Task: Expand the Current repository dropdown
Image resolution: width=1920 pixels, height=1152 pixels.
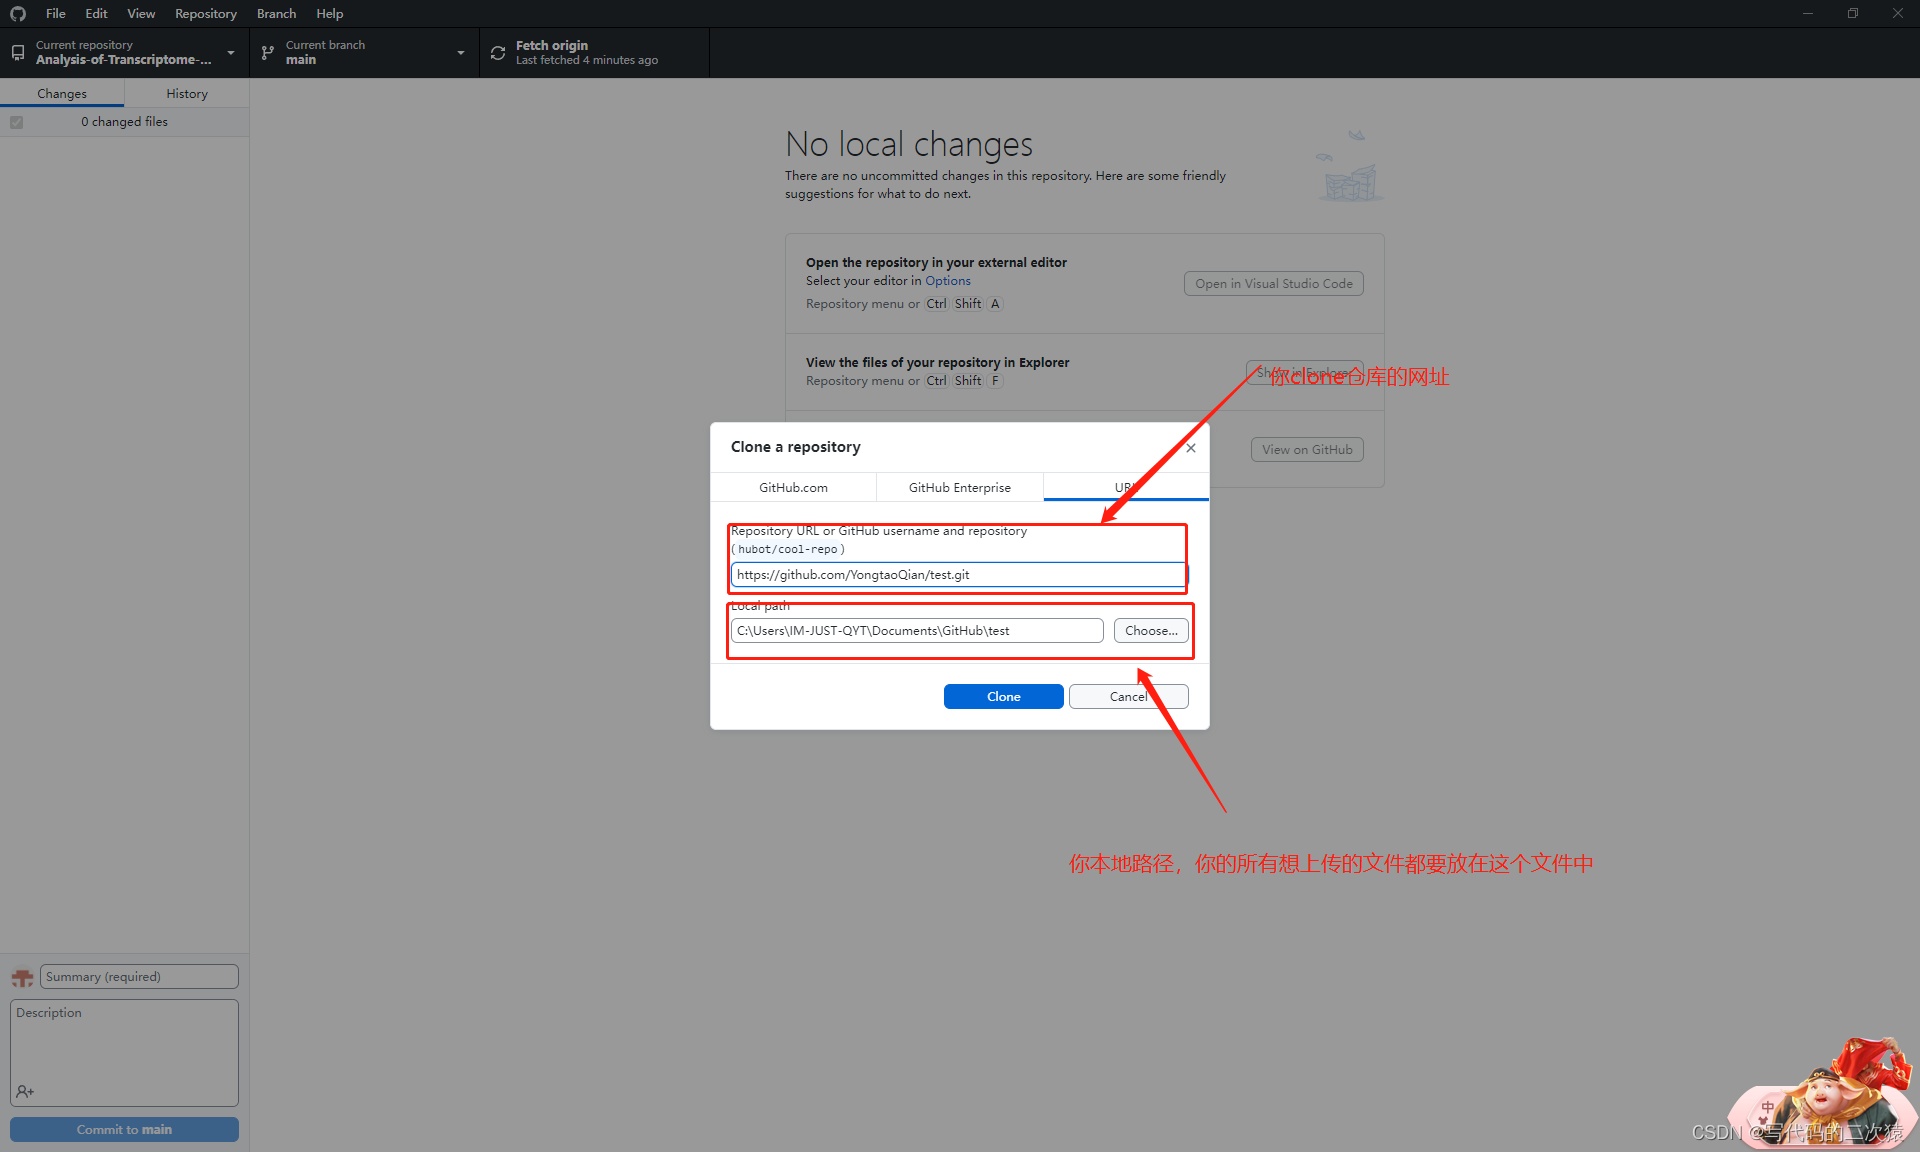Action: 231,53
